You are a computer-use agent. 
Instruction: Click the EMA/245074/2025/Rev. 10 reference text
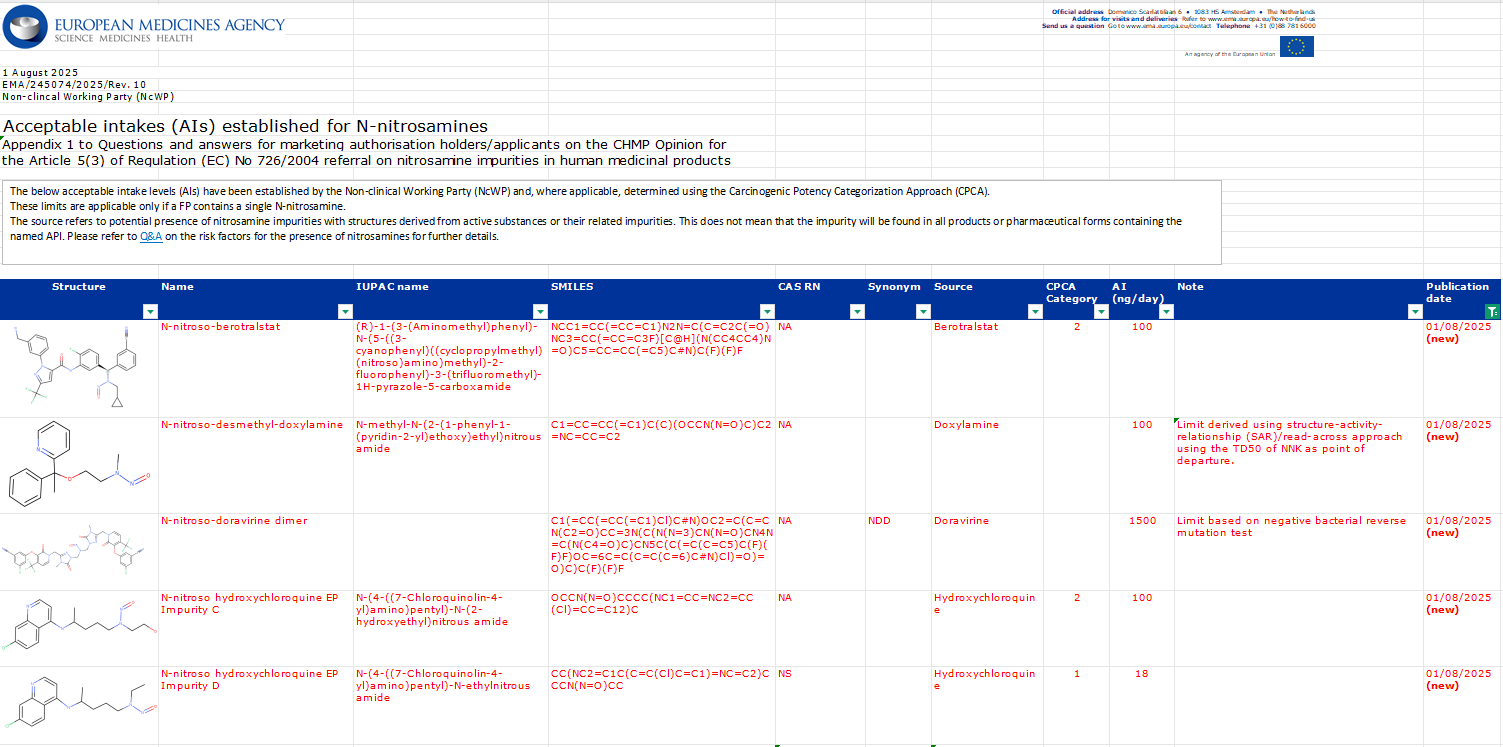tap(75, 85)
